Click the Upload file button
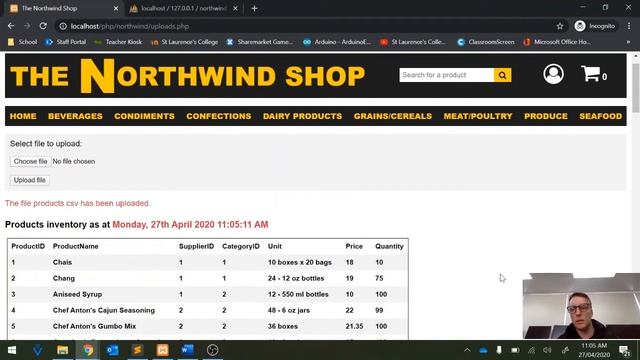 (30, 180)
